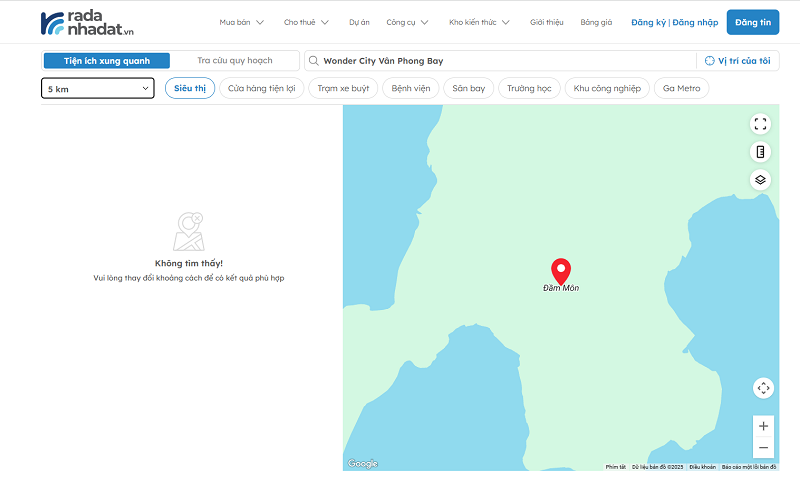
Task: Click Báo cáo một lỗi bản đồ link
Action: click(x=748, y=467)
